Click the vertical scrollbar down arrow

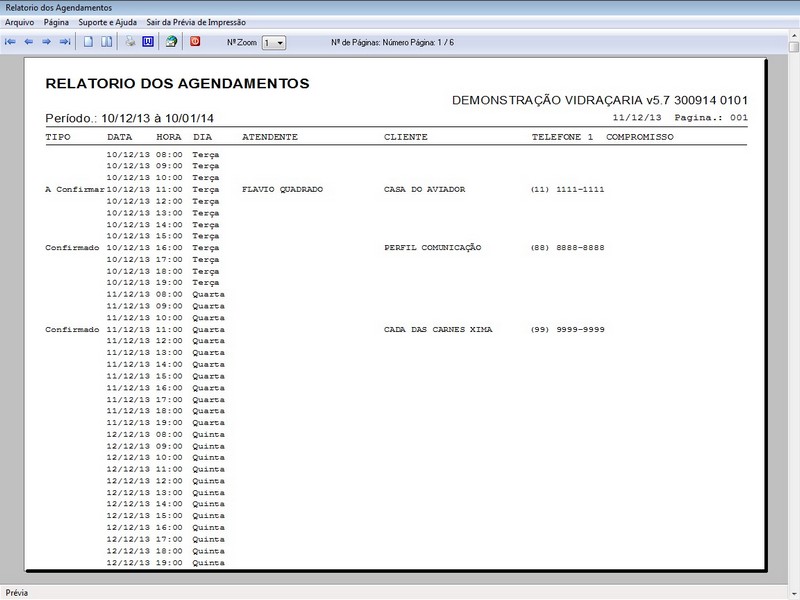click(x=793, y=576)
